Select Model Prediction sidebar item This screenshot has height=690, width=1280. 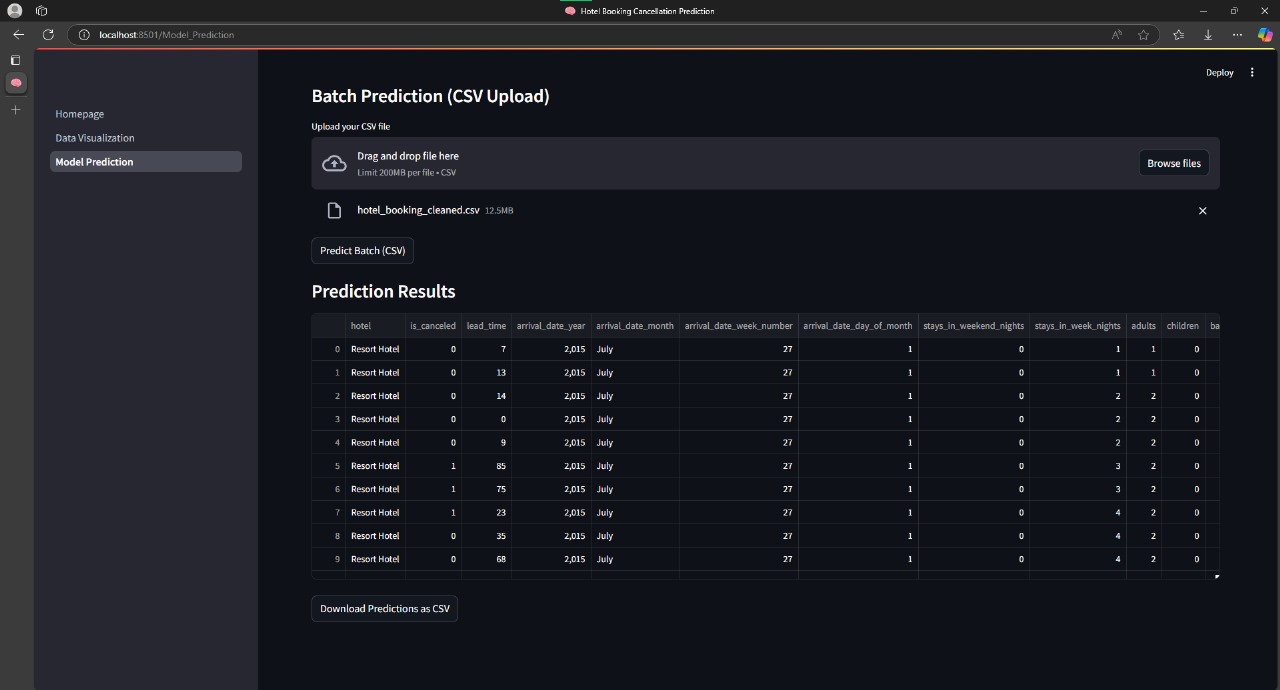146,162
